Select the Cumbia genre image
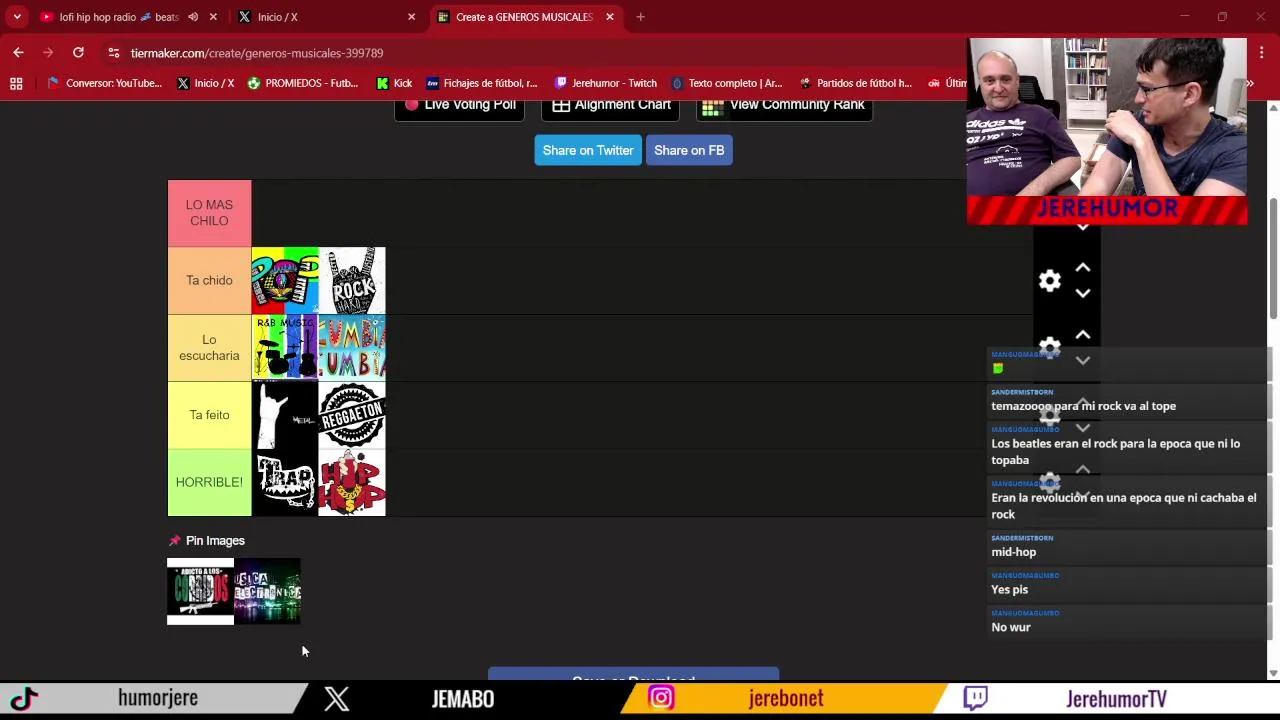Image resolution: width=1280 pixels, height=720 pixels. pos(352,347)
